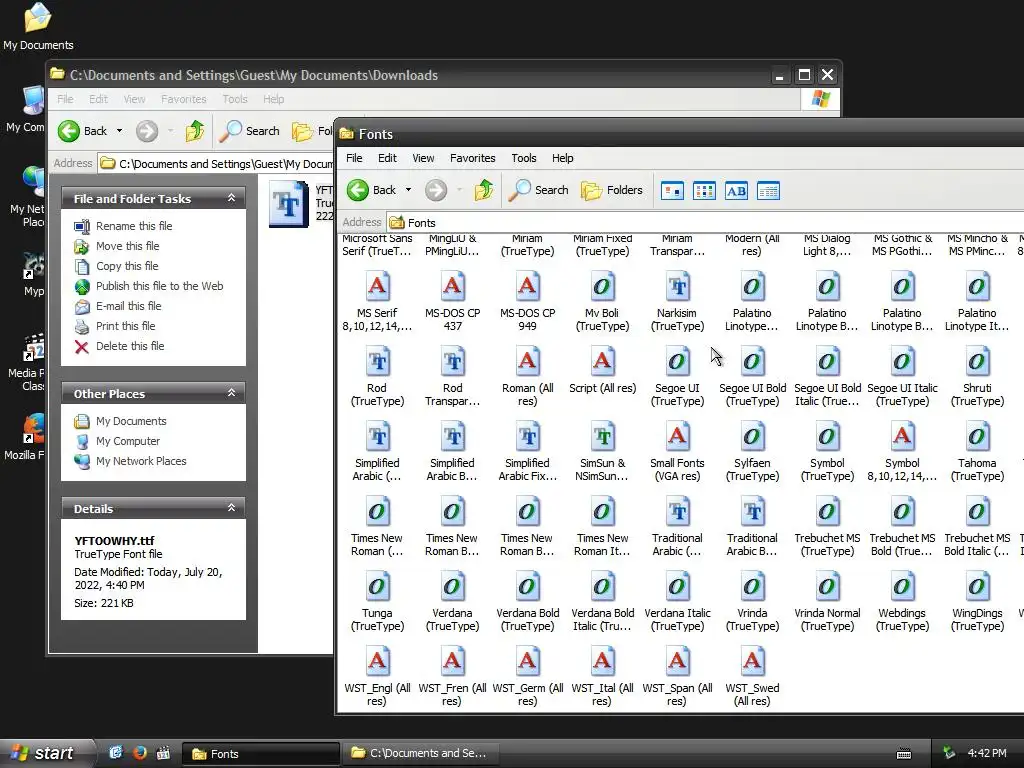Click Print this file link
Viewport: 1024px width, 768px height.
(x=125, y=326)
